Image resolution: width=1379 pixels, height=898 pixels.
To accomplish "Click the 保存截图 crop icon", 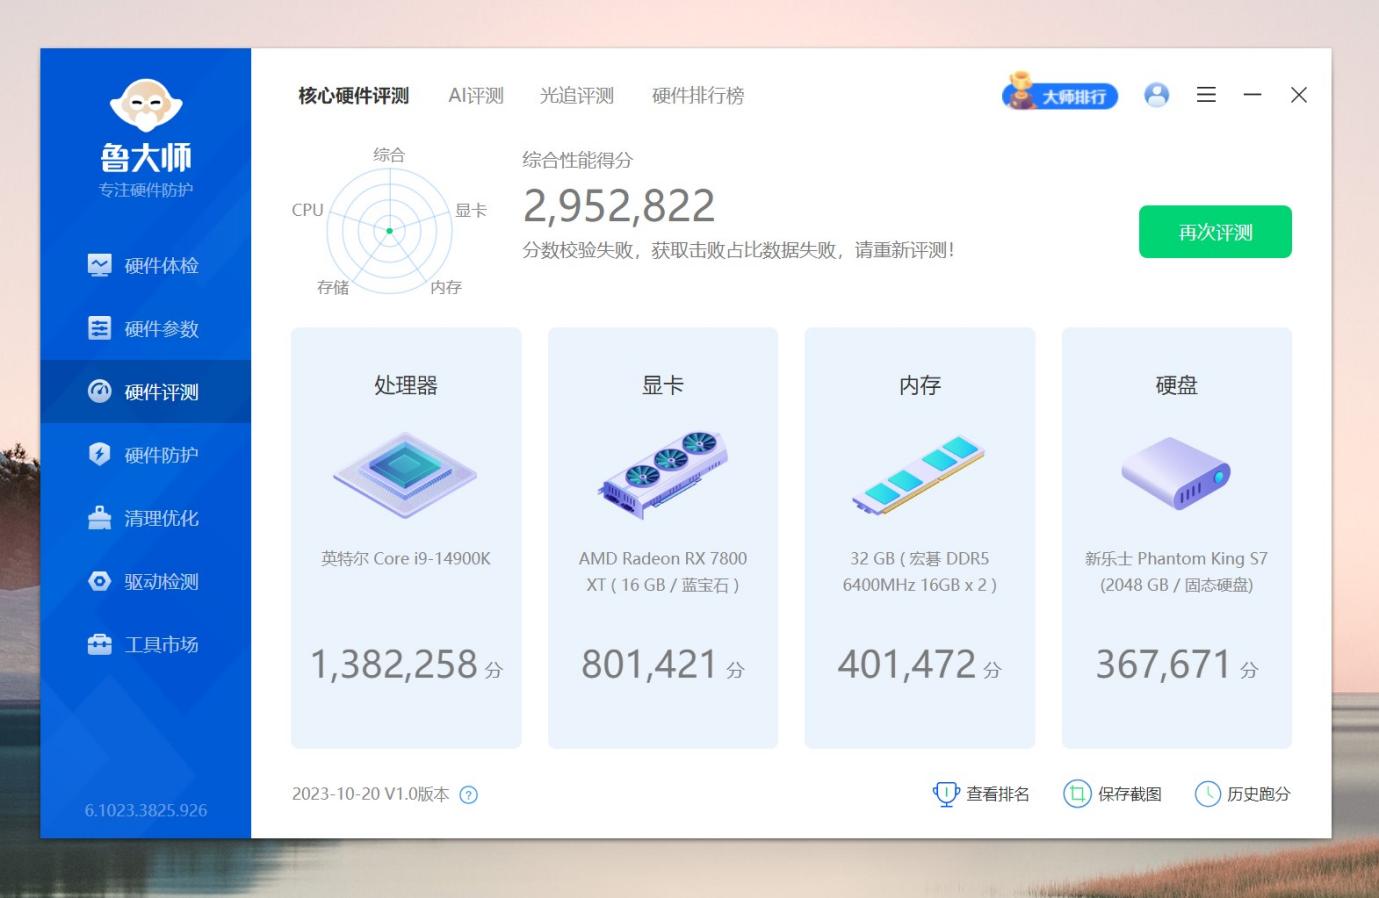I will (1077, 794).
